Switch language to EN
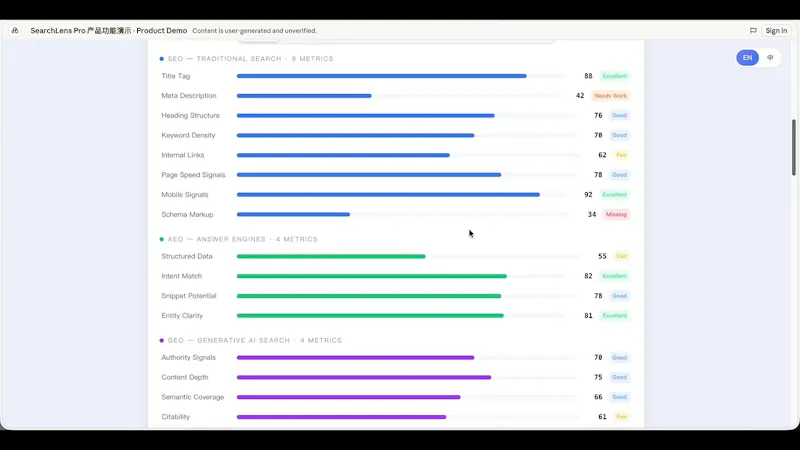 pos(747,58)
